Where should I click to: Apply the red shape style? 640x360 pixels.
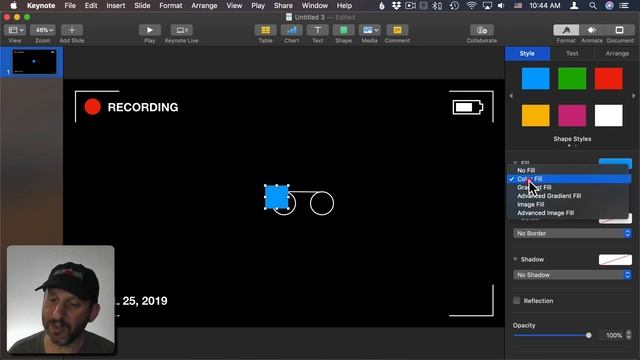[x=609, y=78]
